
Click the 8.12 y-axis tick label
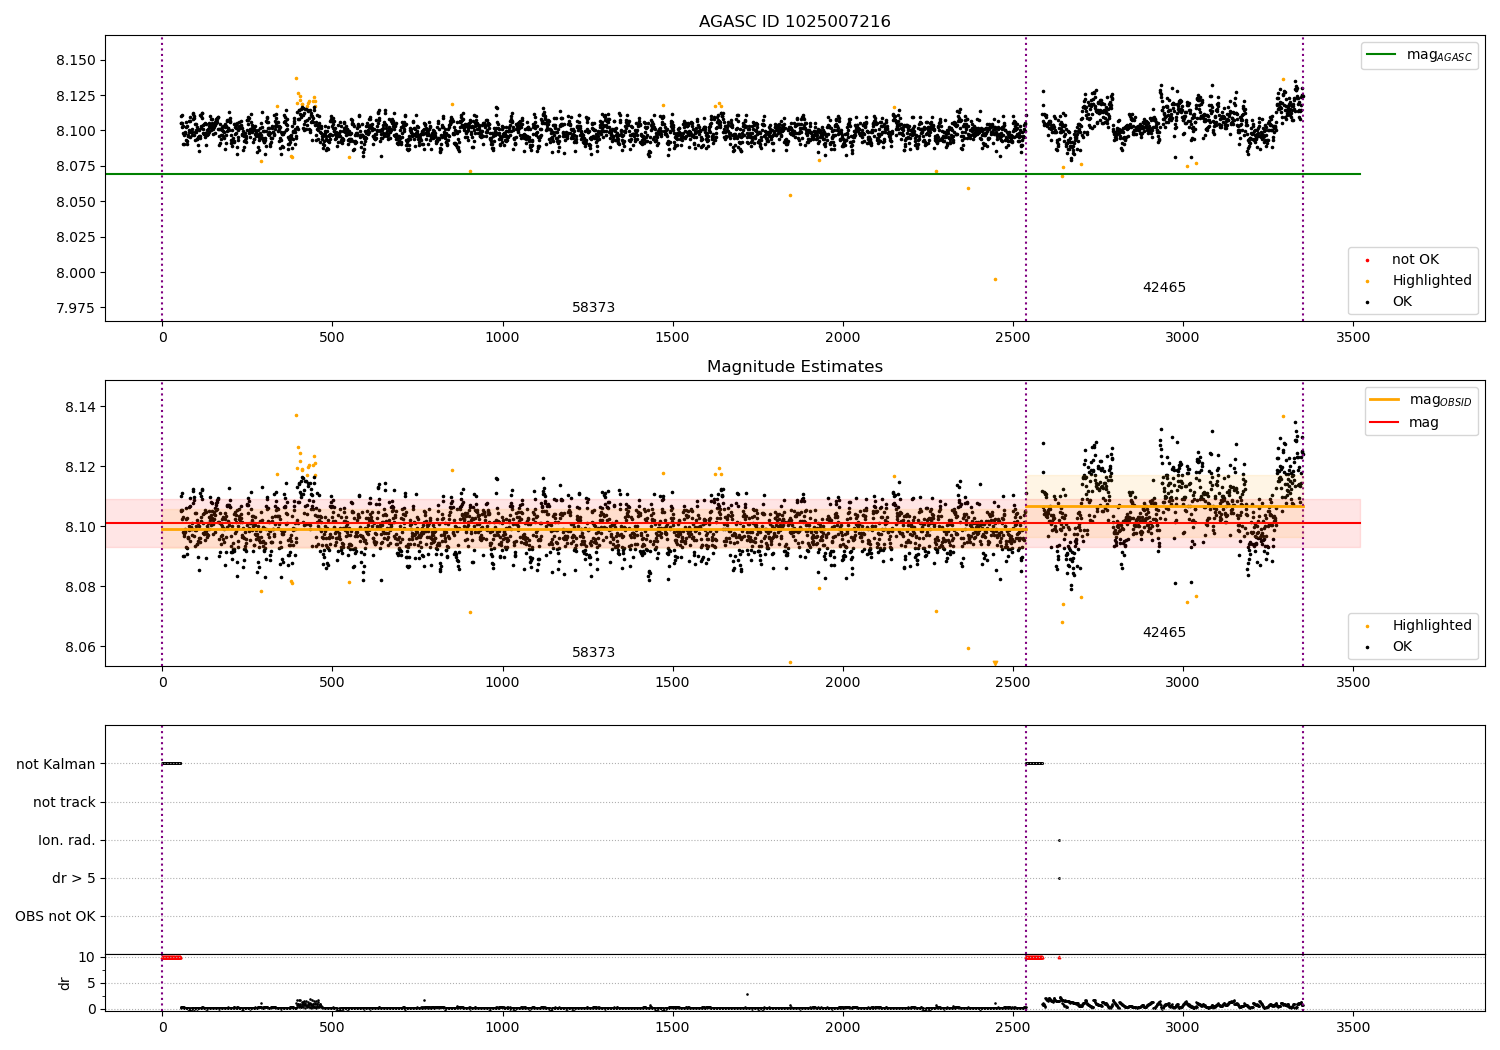pyautogui.click(x=80, y=467)
